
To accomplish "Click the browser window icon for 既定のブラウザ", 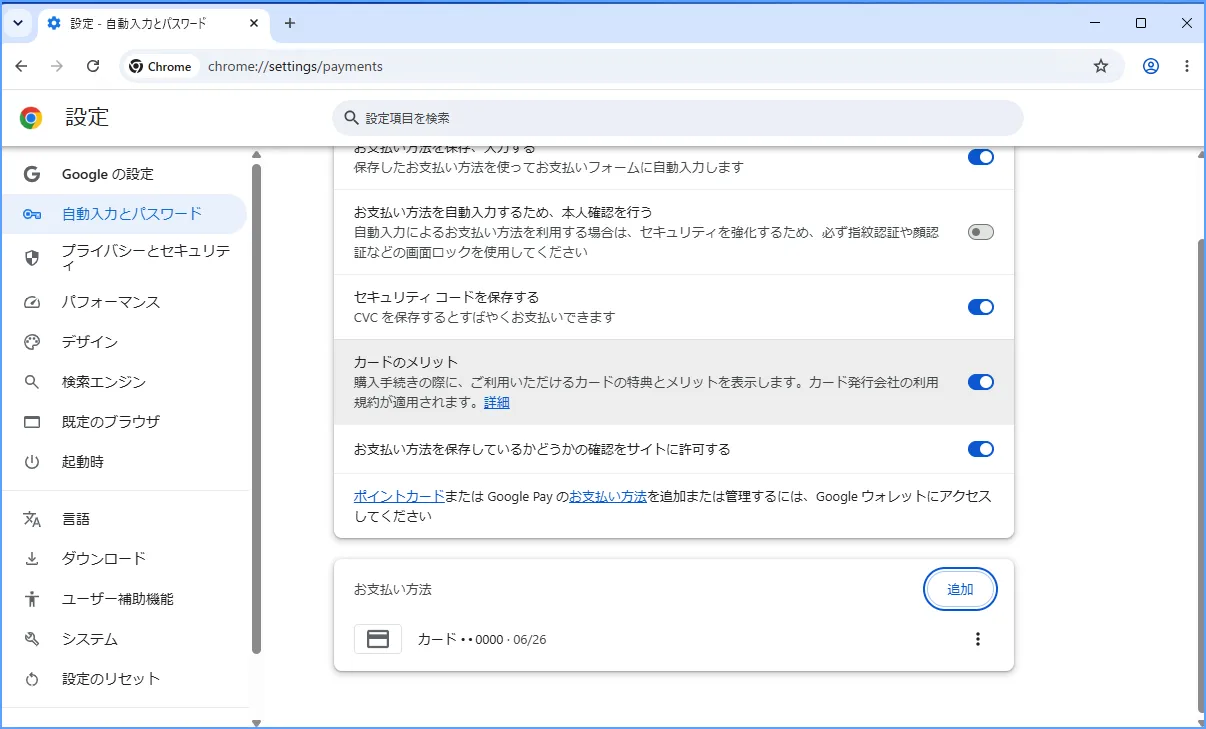I will (32, 422).
